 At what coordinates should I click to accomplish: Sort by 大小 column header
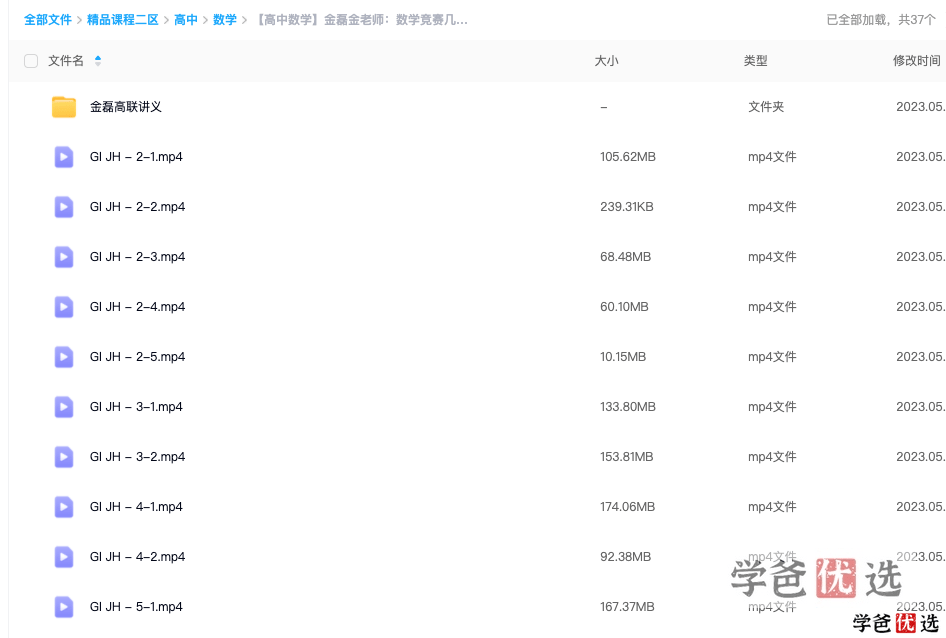(x=606, y=61)
